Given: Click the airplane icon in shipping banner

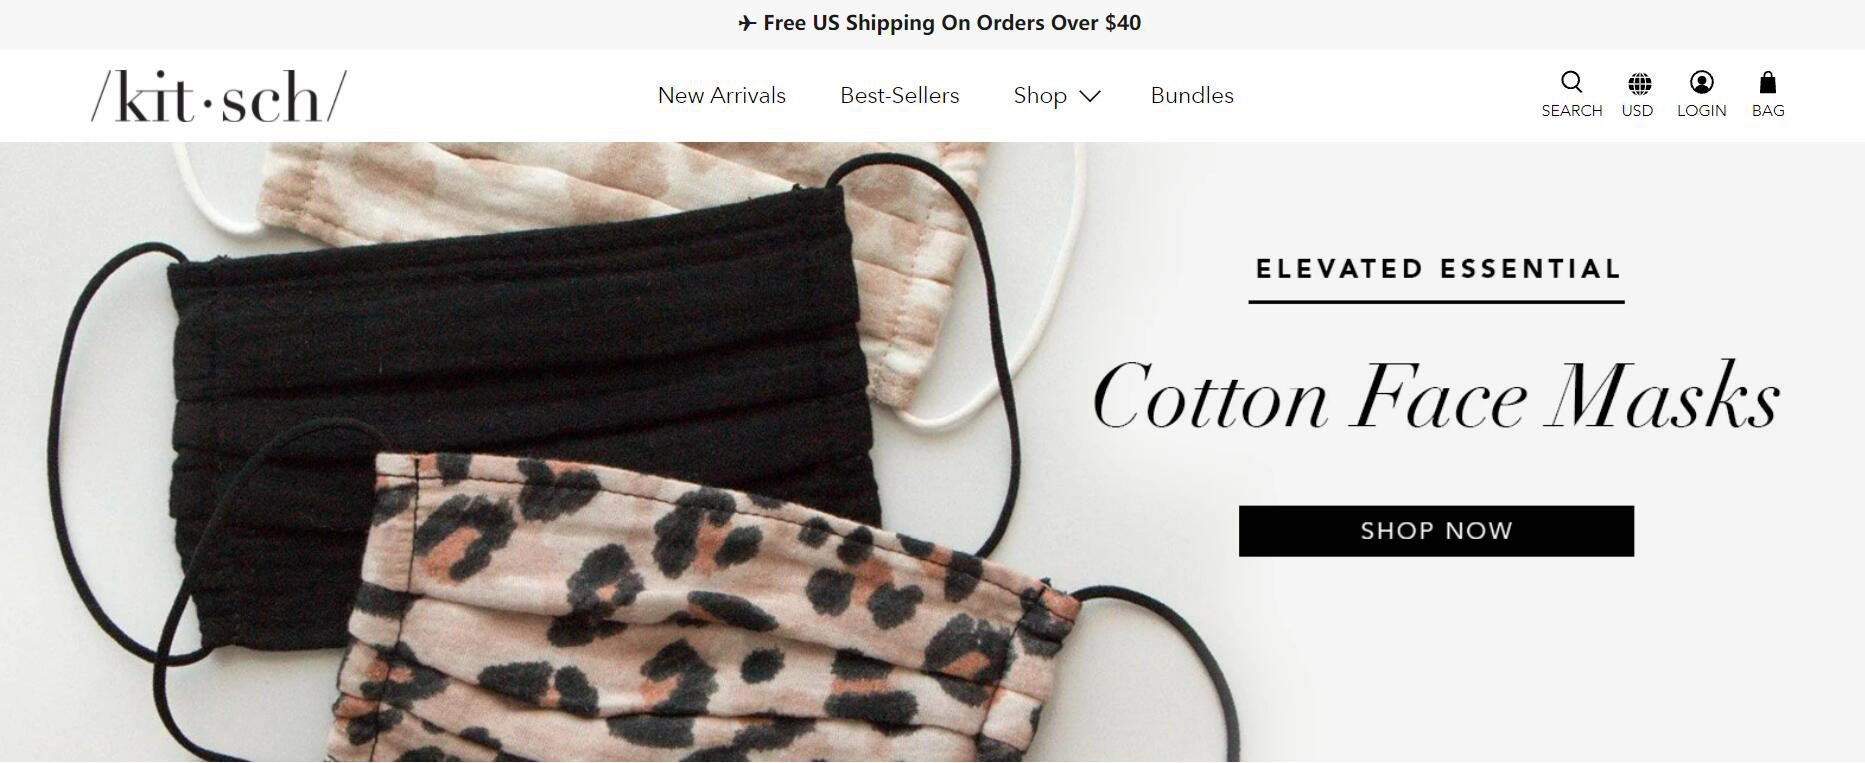Looking at the screenshot, I should coord(747,23).
